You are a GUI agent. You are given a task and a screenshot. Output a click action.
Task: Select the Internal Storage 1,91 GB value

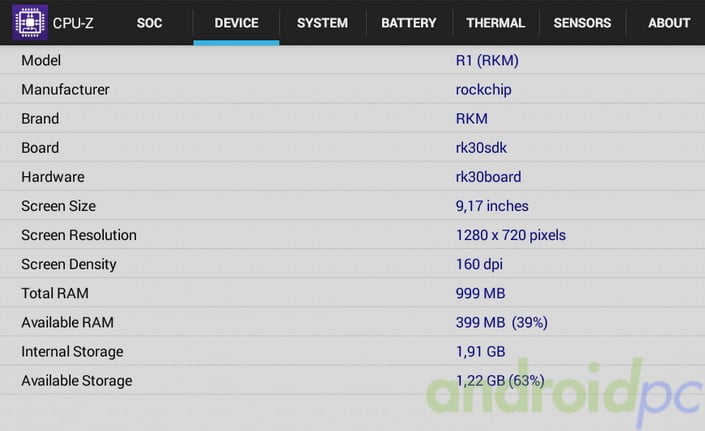coord(479,351)
